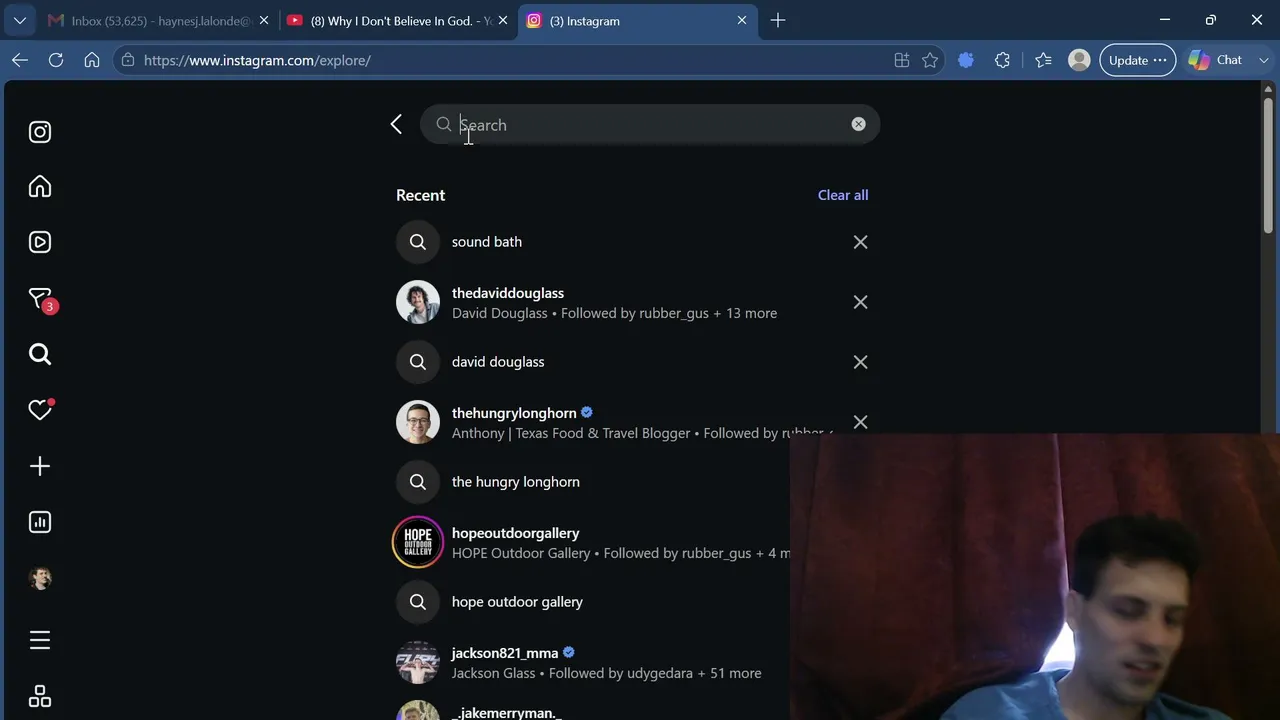Open the browser profile account icon
This screenshot has height=720, width=1280.
(x=1079, y=60)
